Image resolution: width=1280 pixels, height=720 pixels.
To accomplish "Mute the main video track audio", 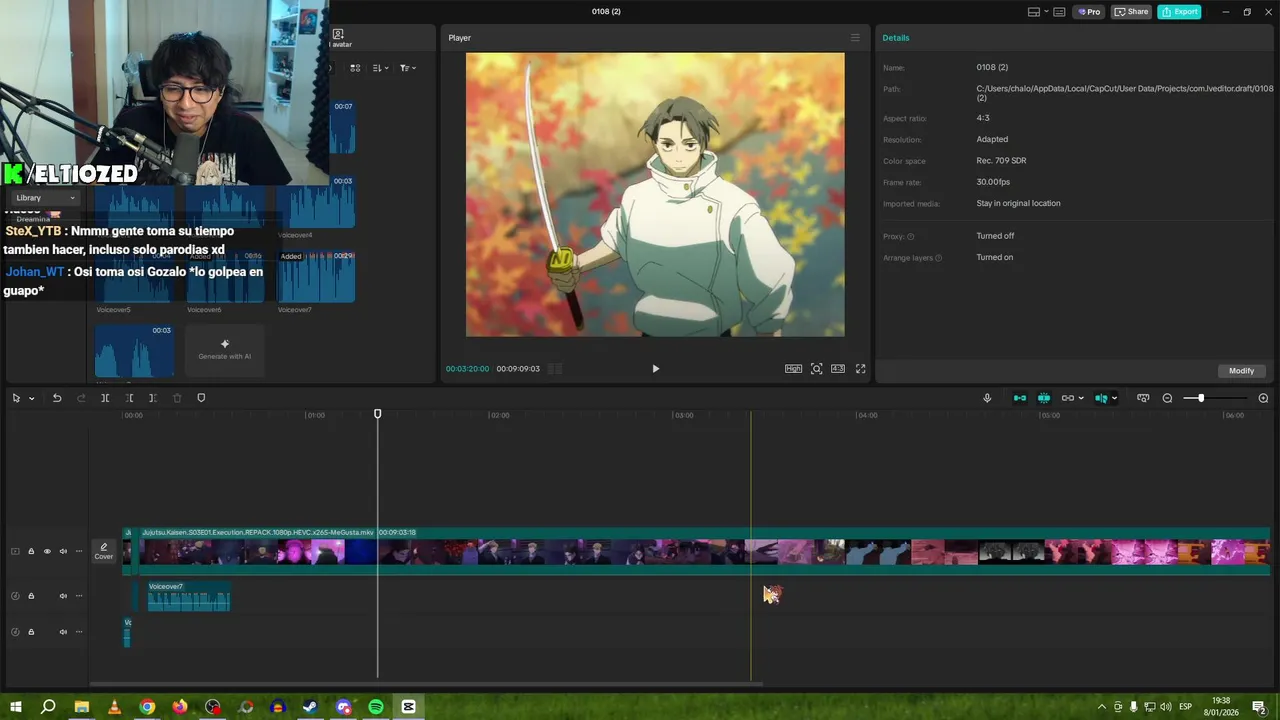I will [x=63, y=551].
